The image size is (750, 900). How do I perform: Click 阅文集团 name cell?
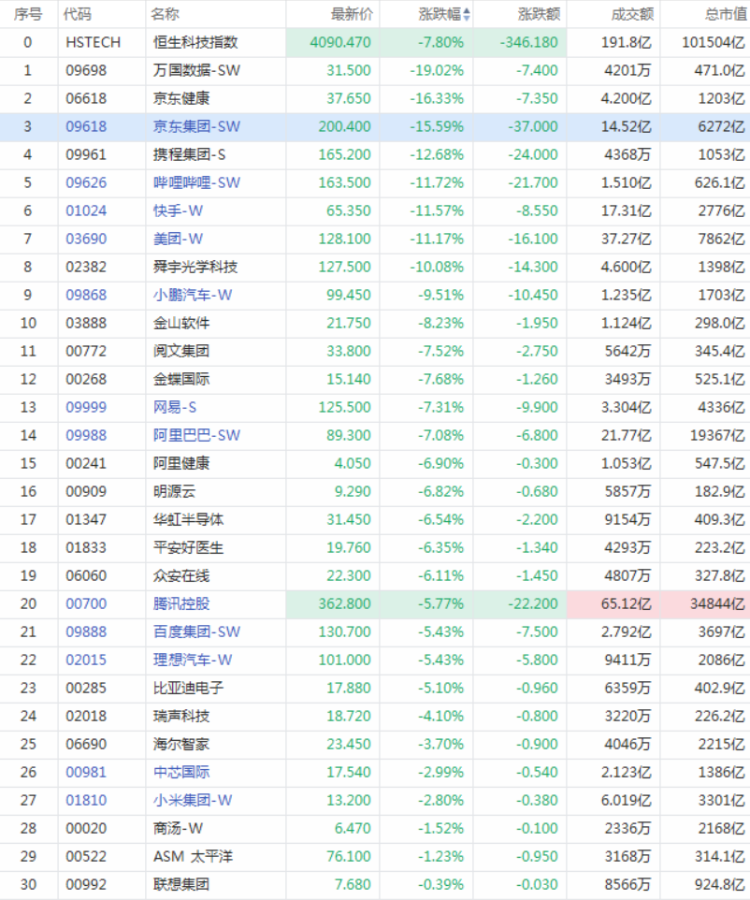(181, 351)
